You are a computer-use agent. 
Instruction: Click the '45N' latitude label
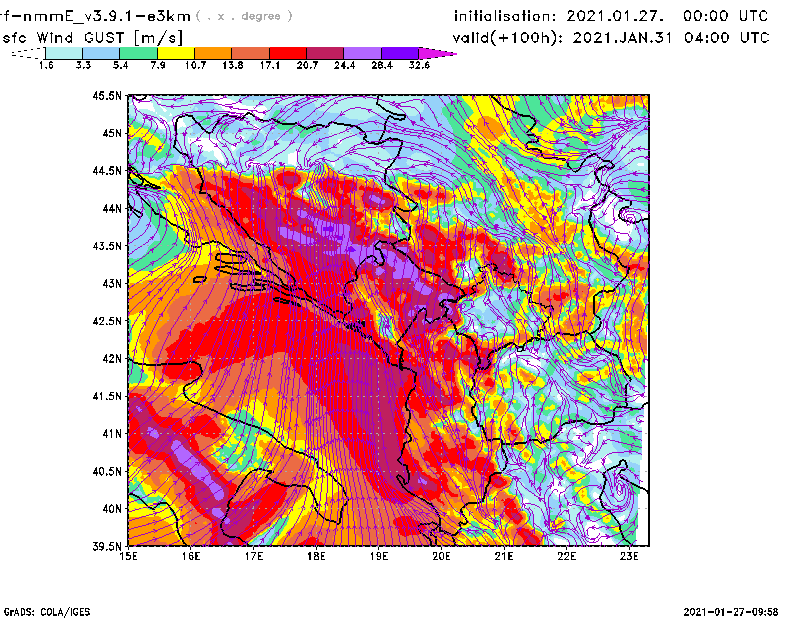(112, 133)
